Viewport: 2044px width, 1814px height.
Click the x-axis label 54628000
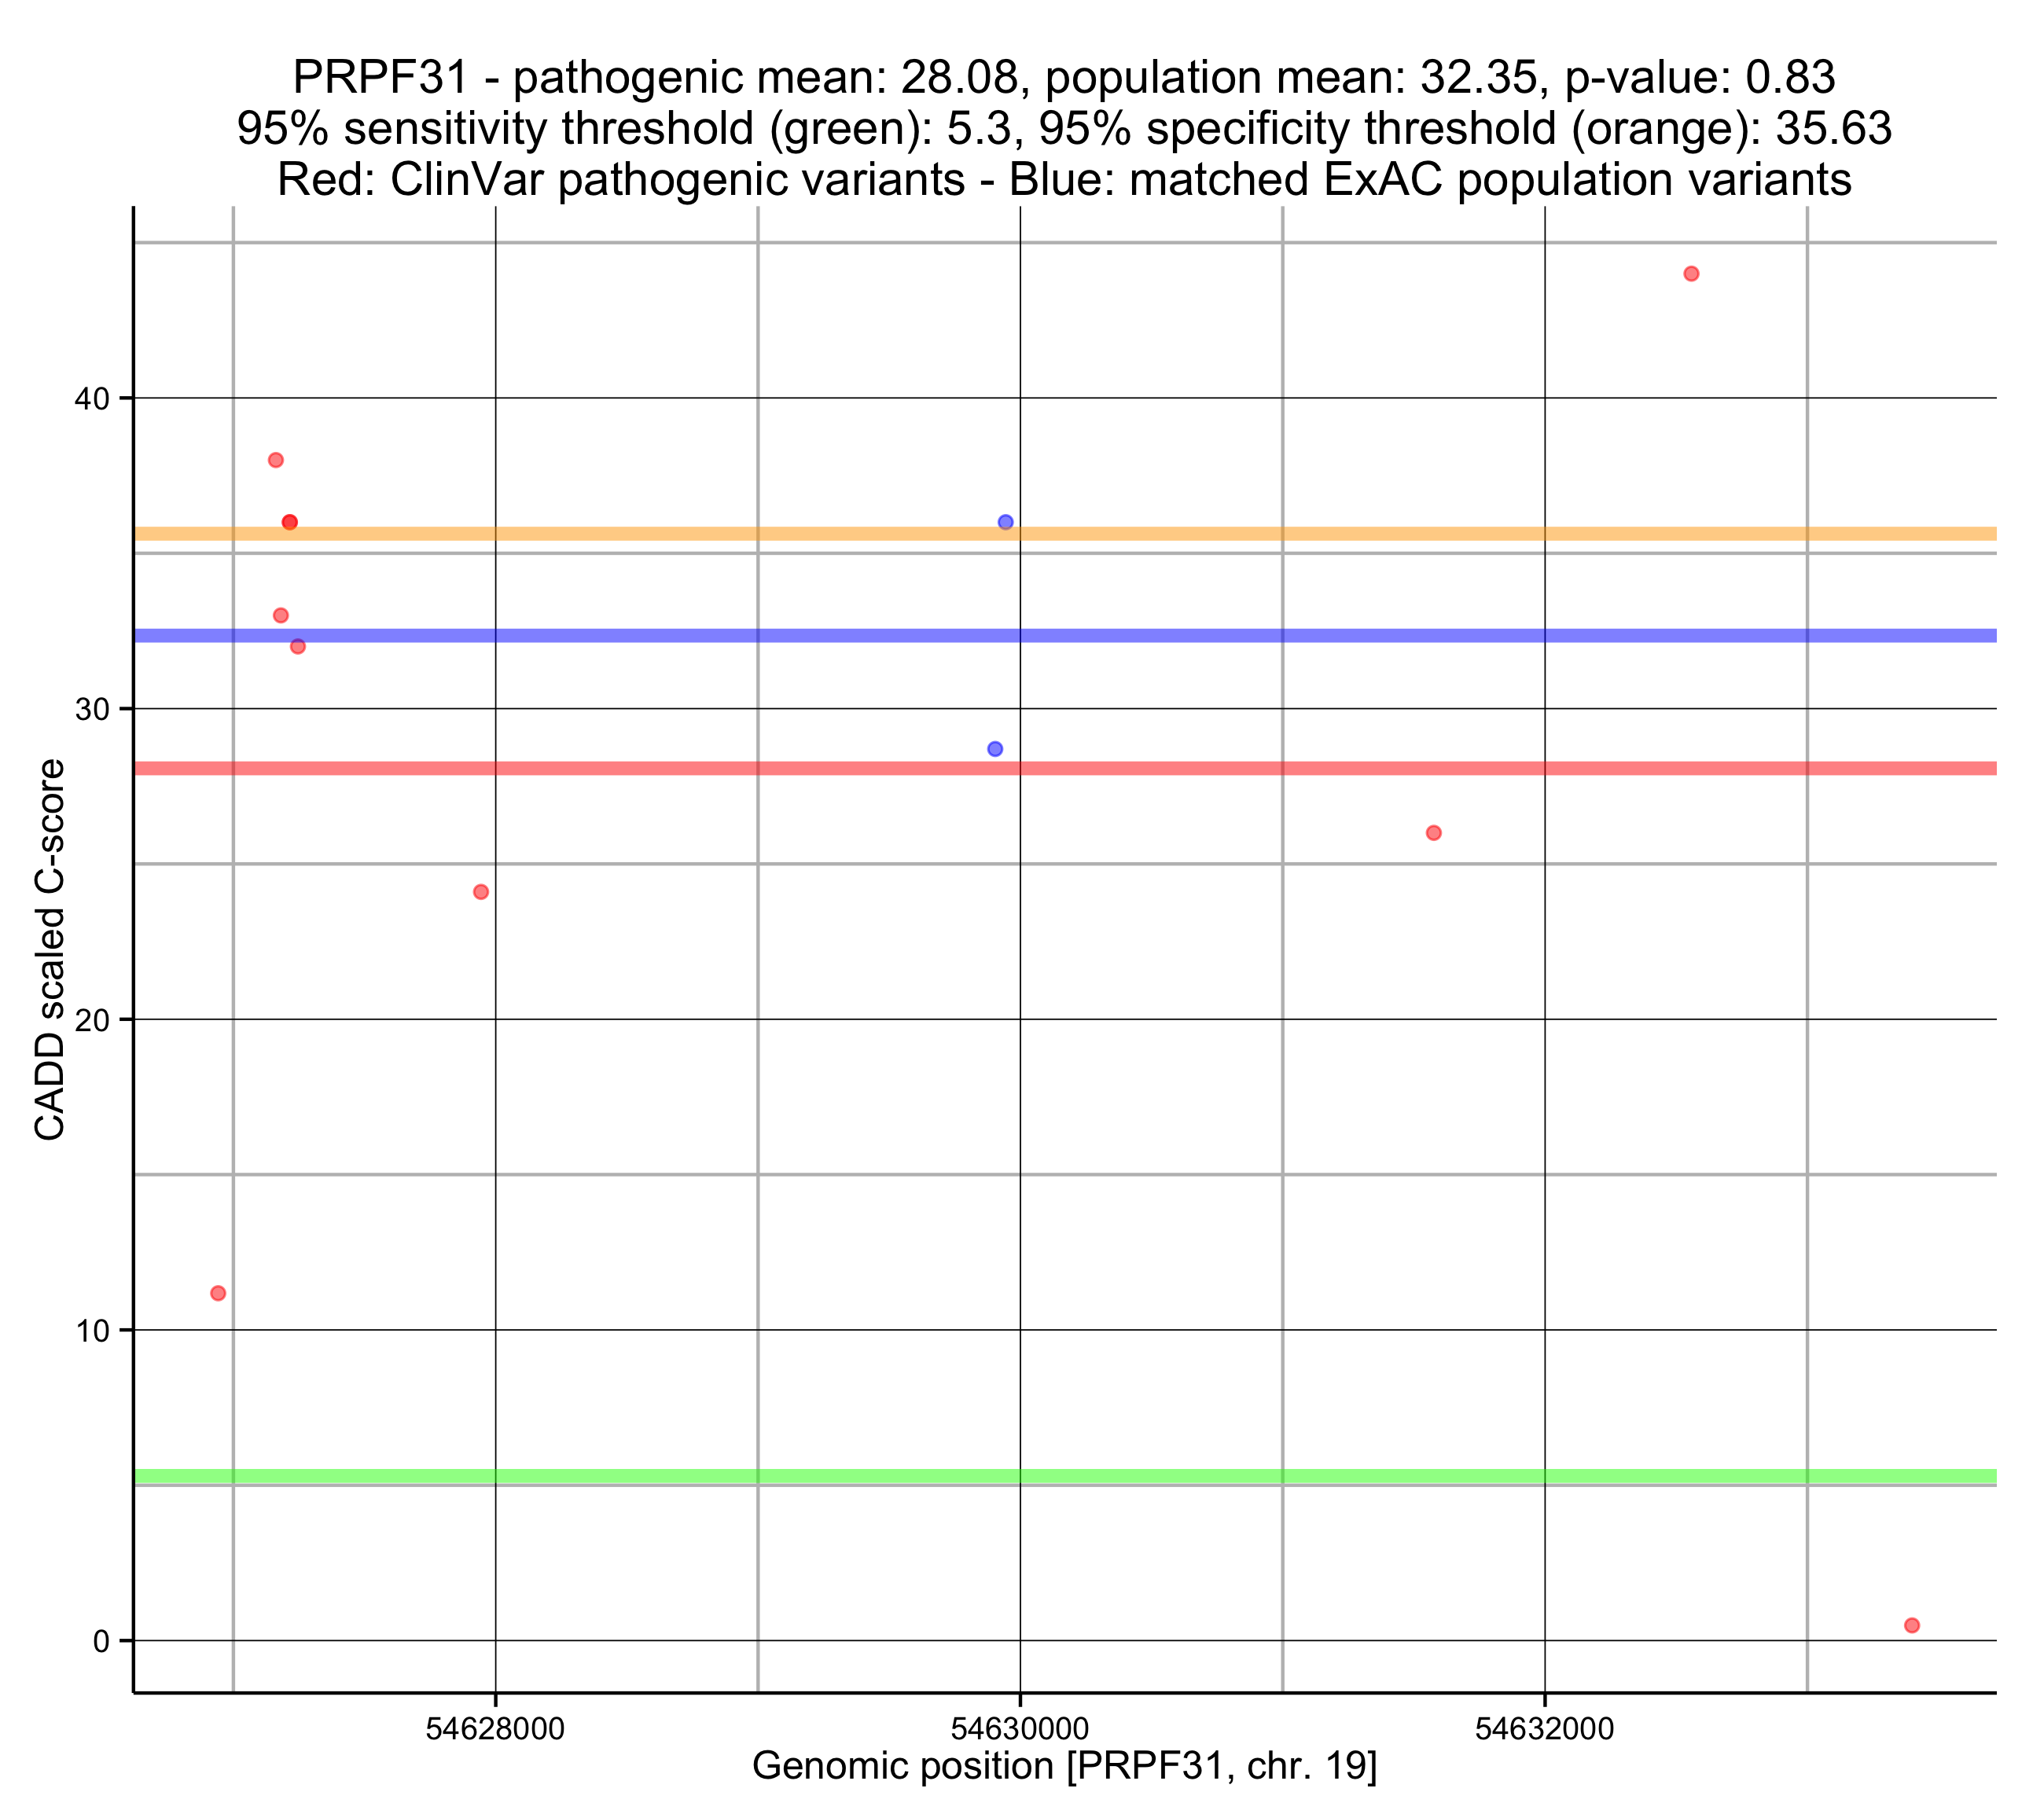tap(495, 1729)
